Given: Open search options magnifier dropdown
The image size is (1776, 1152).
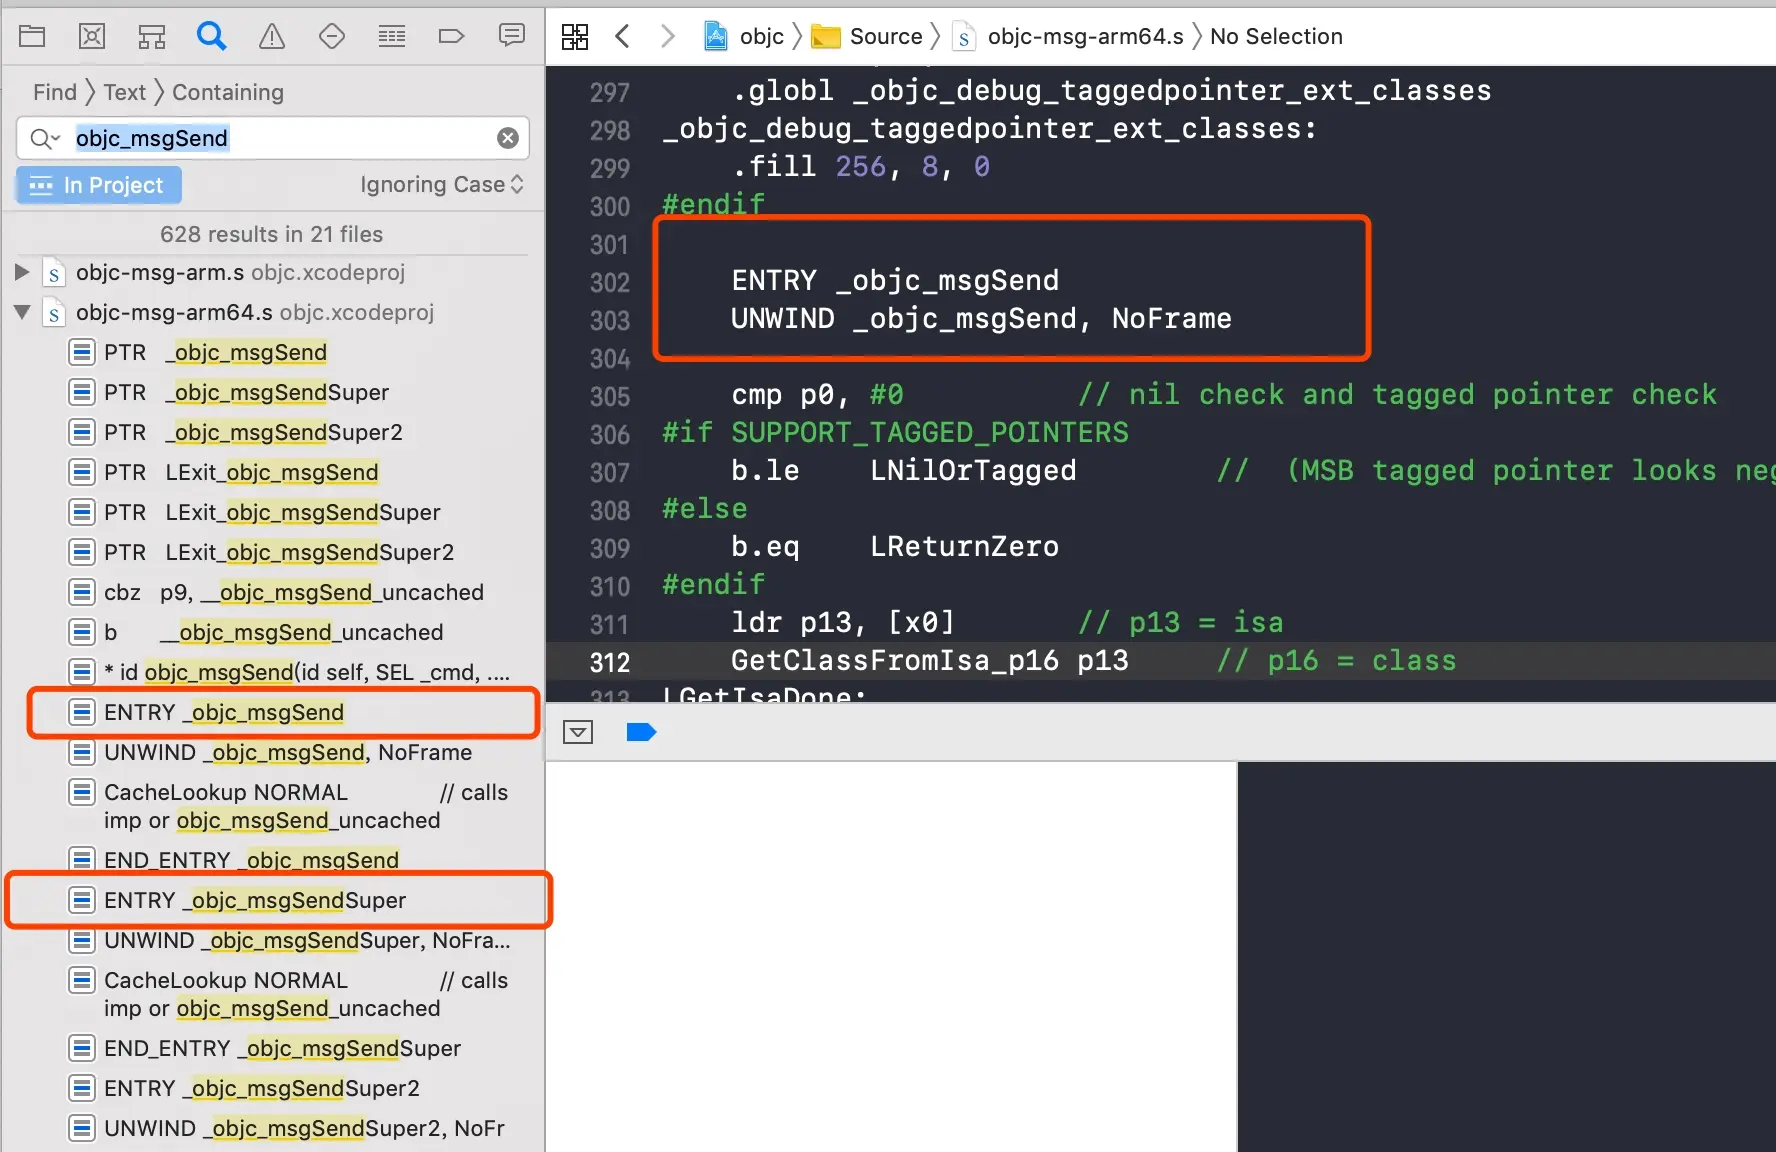Looking at the screenshot, I should [x=44, y=138].
